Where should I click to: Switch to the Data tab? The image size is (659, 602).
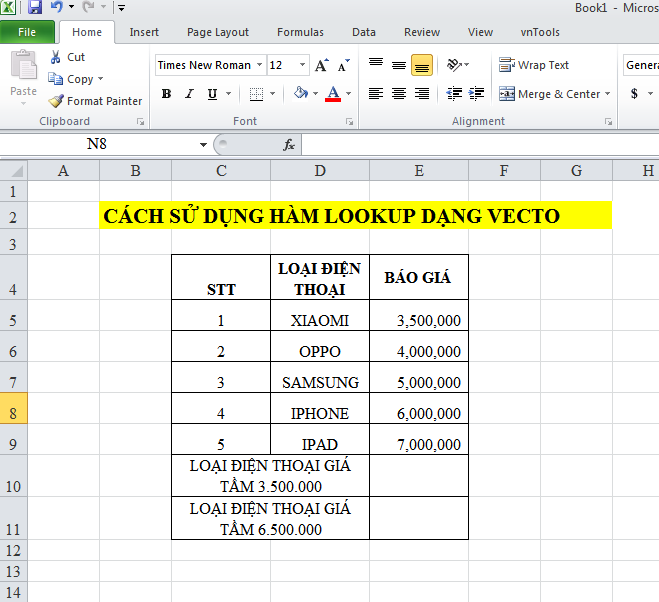(364, 32)
